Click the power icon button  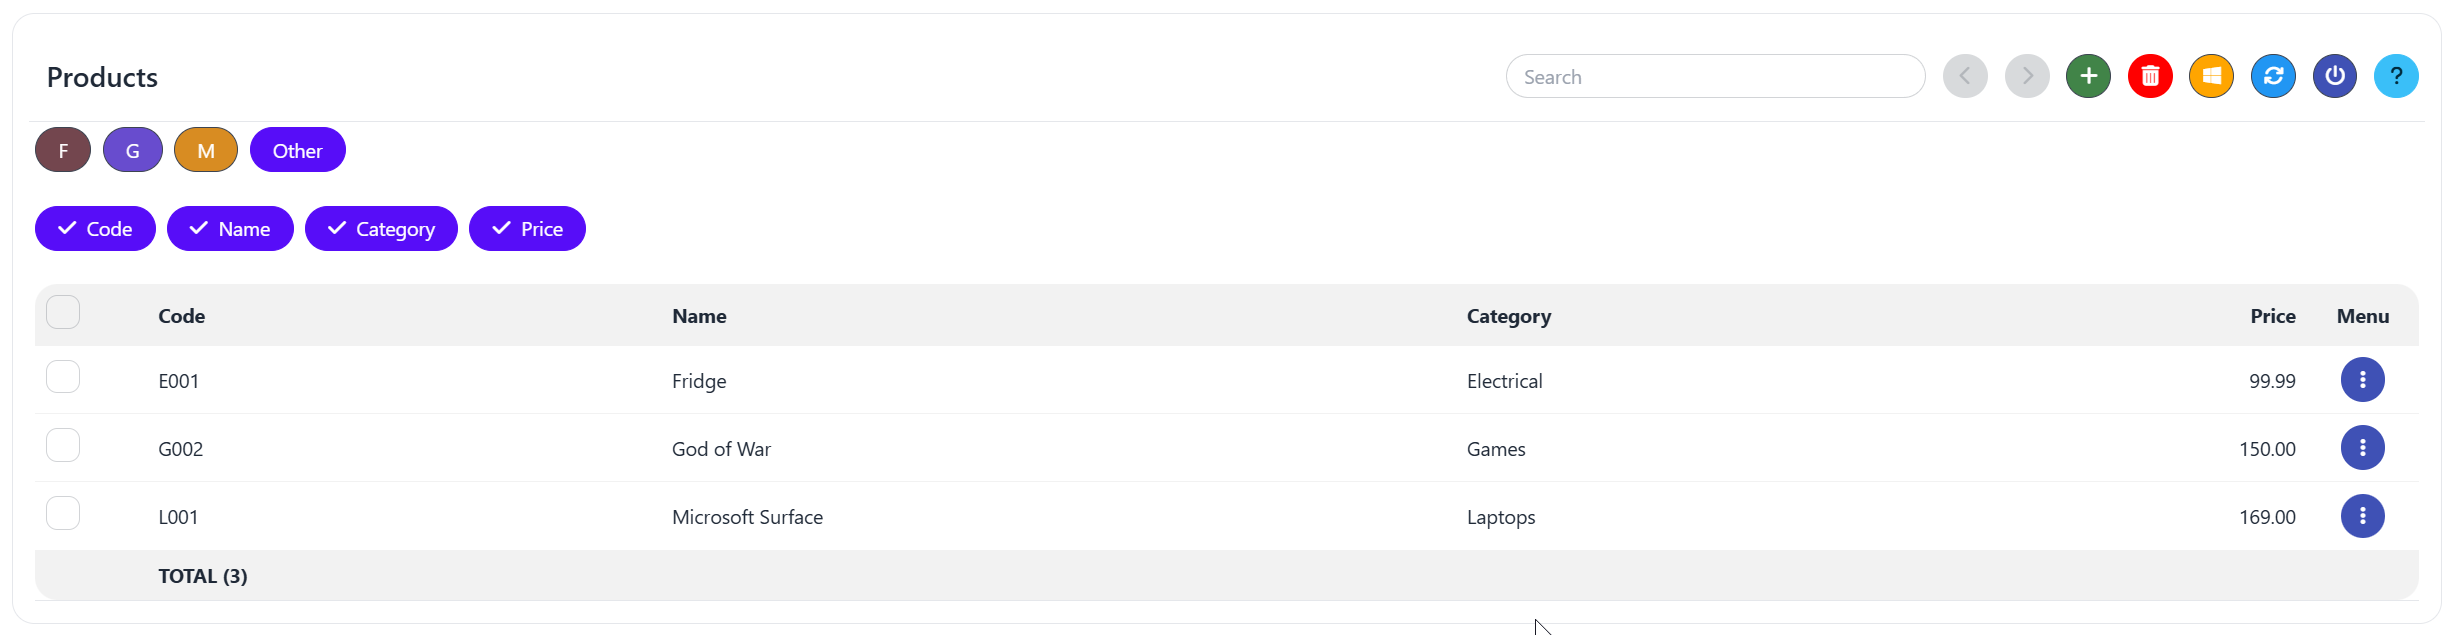2334,76
